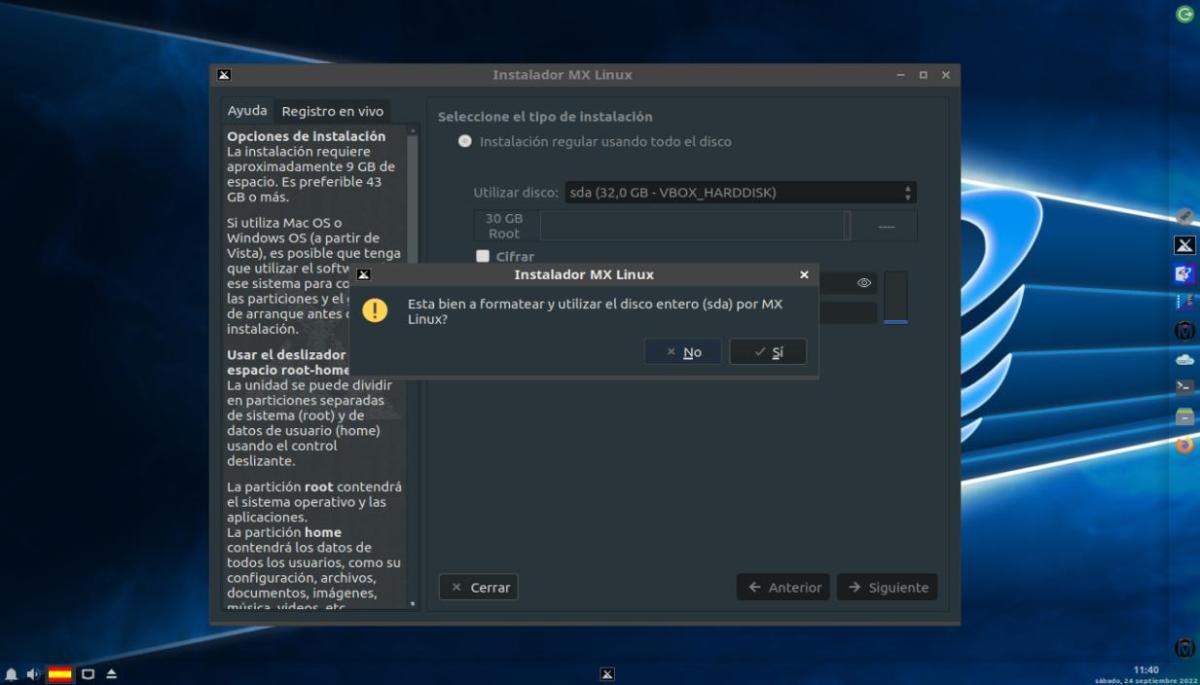Close the confirmation dialog with X

pyautogui.click(x=804, y=275)
